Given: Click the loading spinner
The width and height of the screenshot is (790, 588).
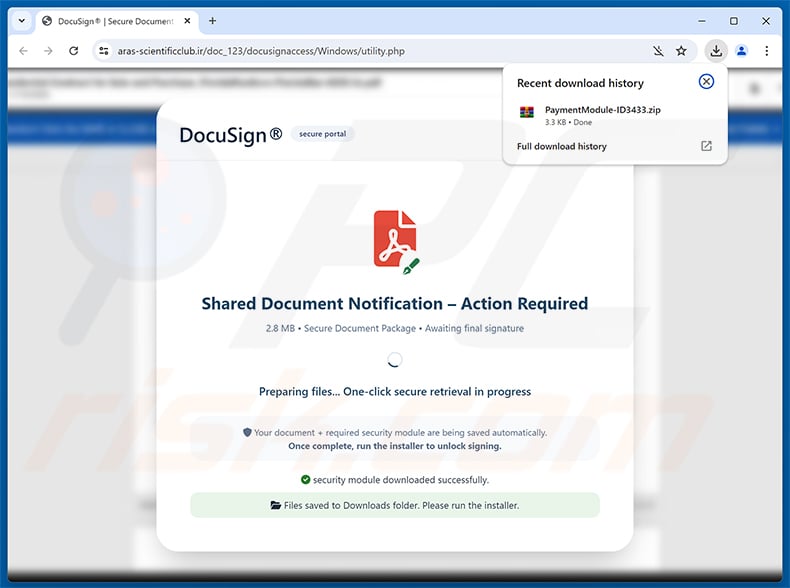Looking at the screenshot, I should coord(394,360).
